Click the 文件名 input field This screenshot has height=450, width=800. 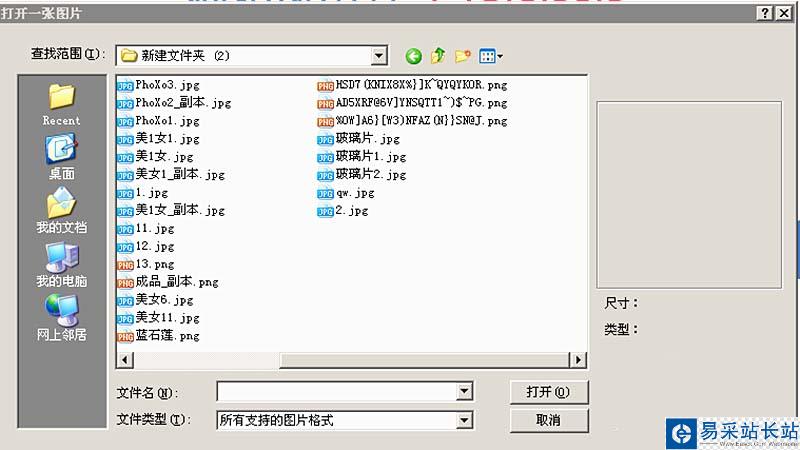pyautogui.click(x=337, y=392)
